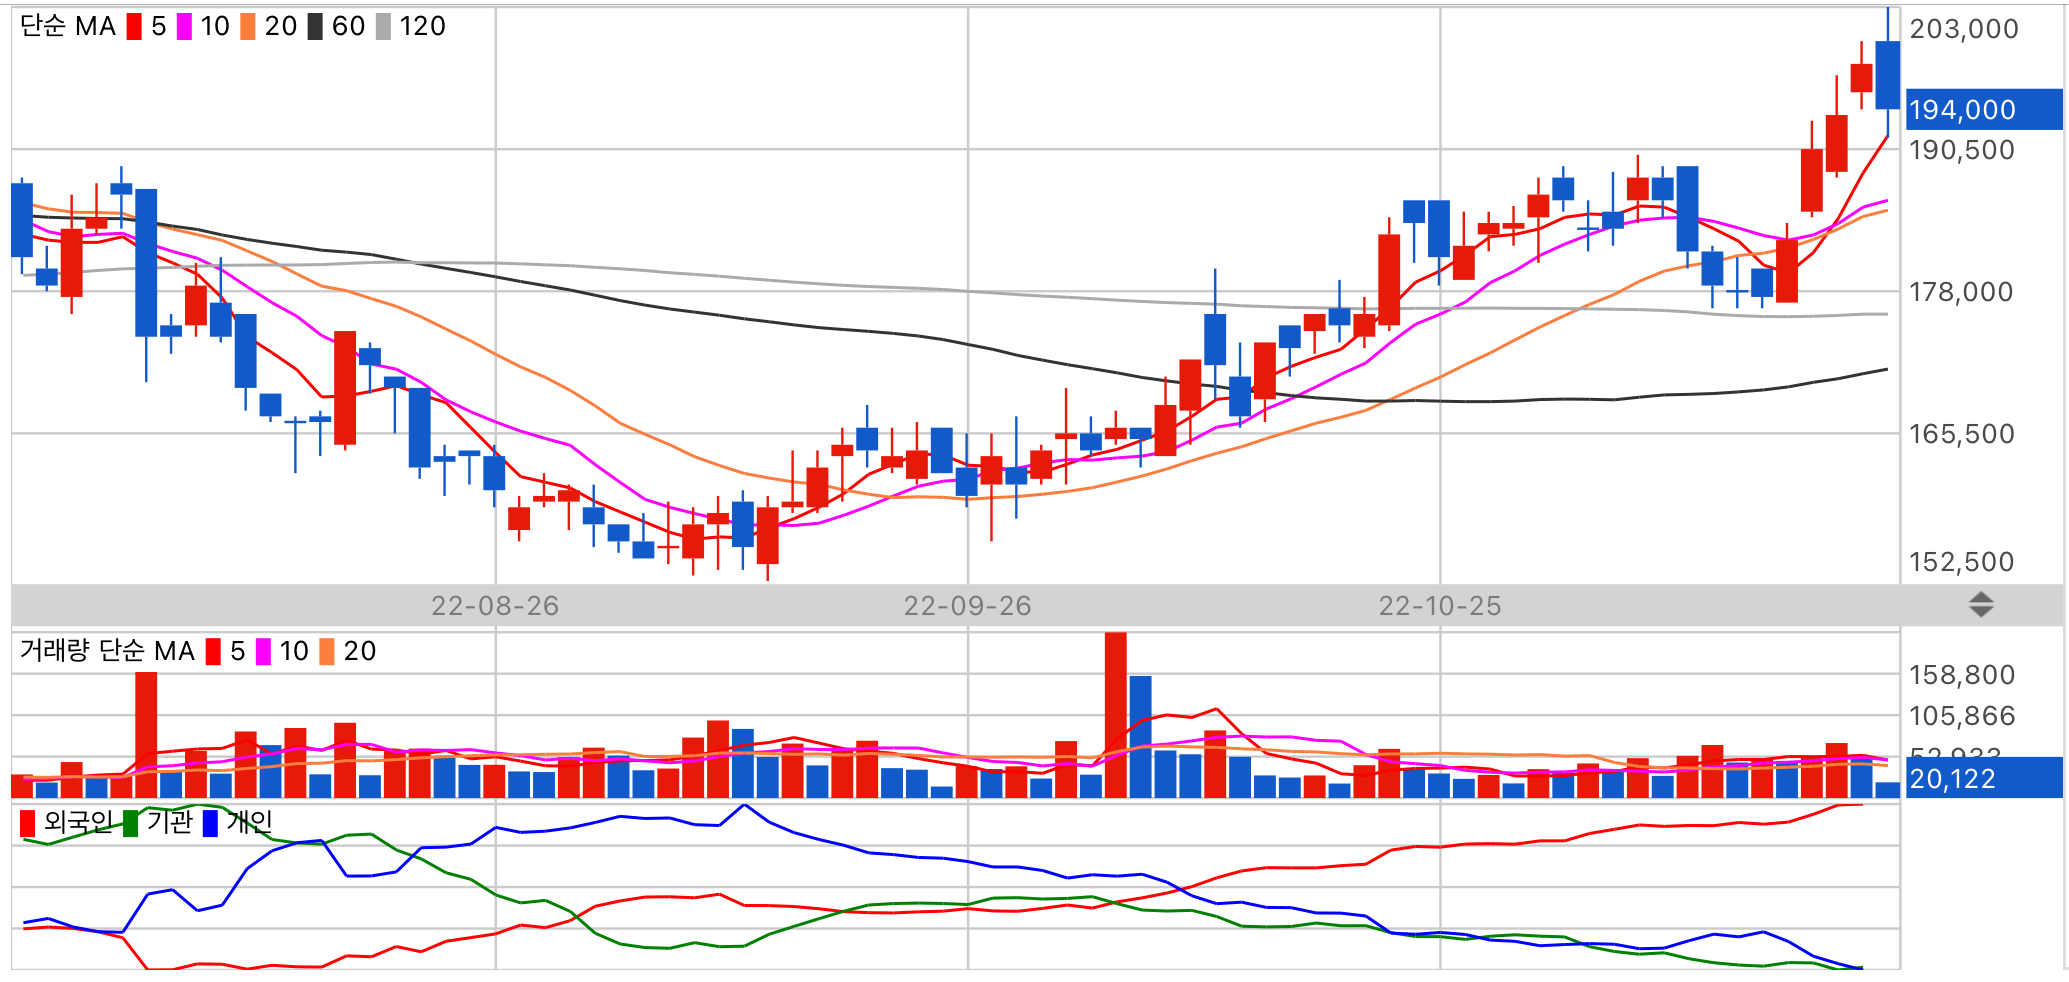Click the 203,000 price axis label
This screenshot has width=2069, height=982.
1964,29
